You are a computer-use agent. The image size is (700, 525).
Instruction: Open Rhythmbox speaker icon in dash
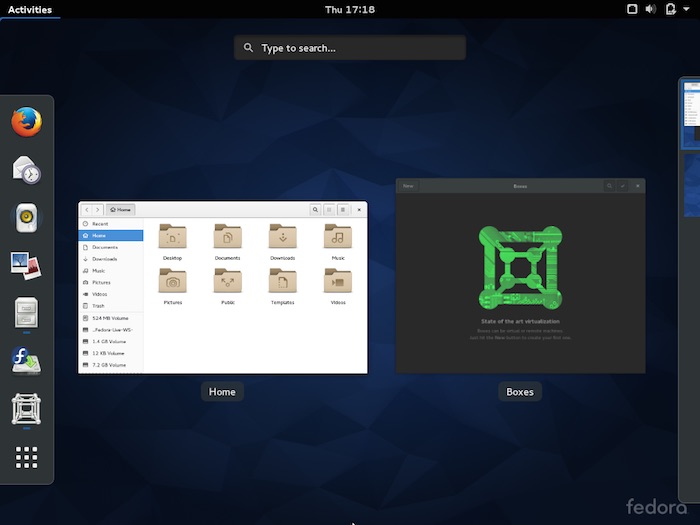click(27, 217)
